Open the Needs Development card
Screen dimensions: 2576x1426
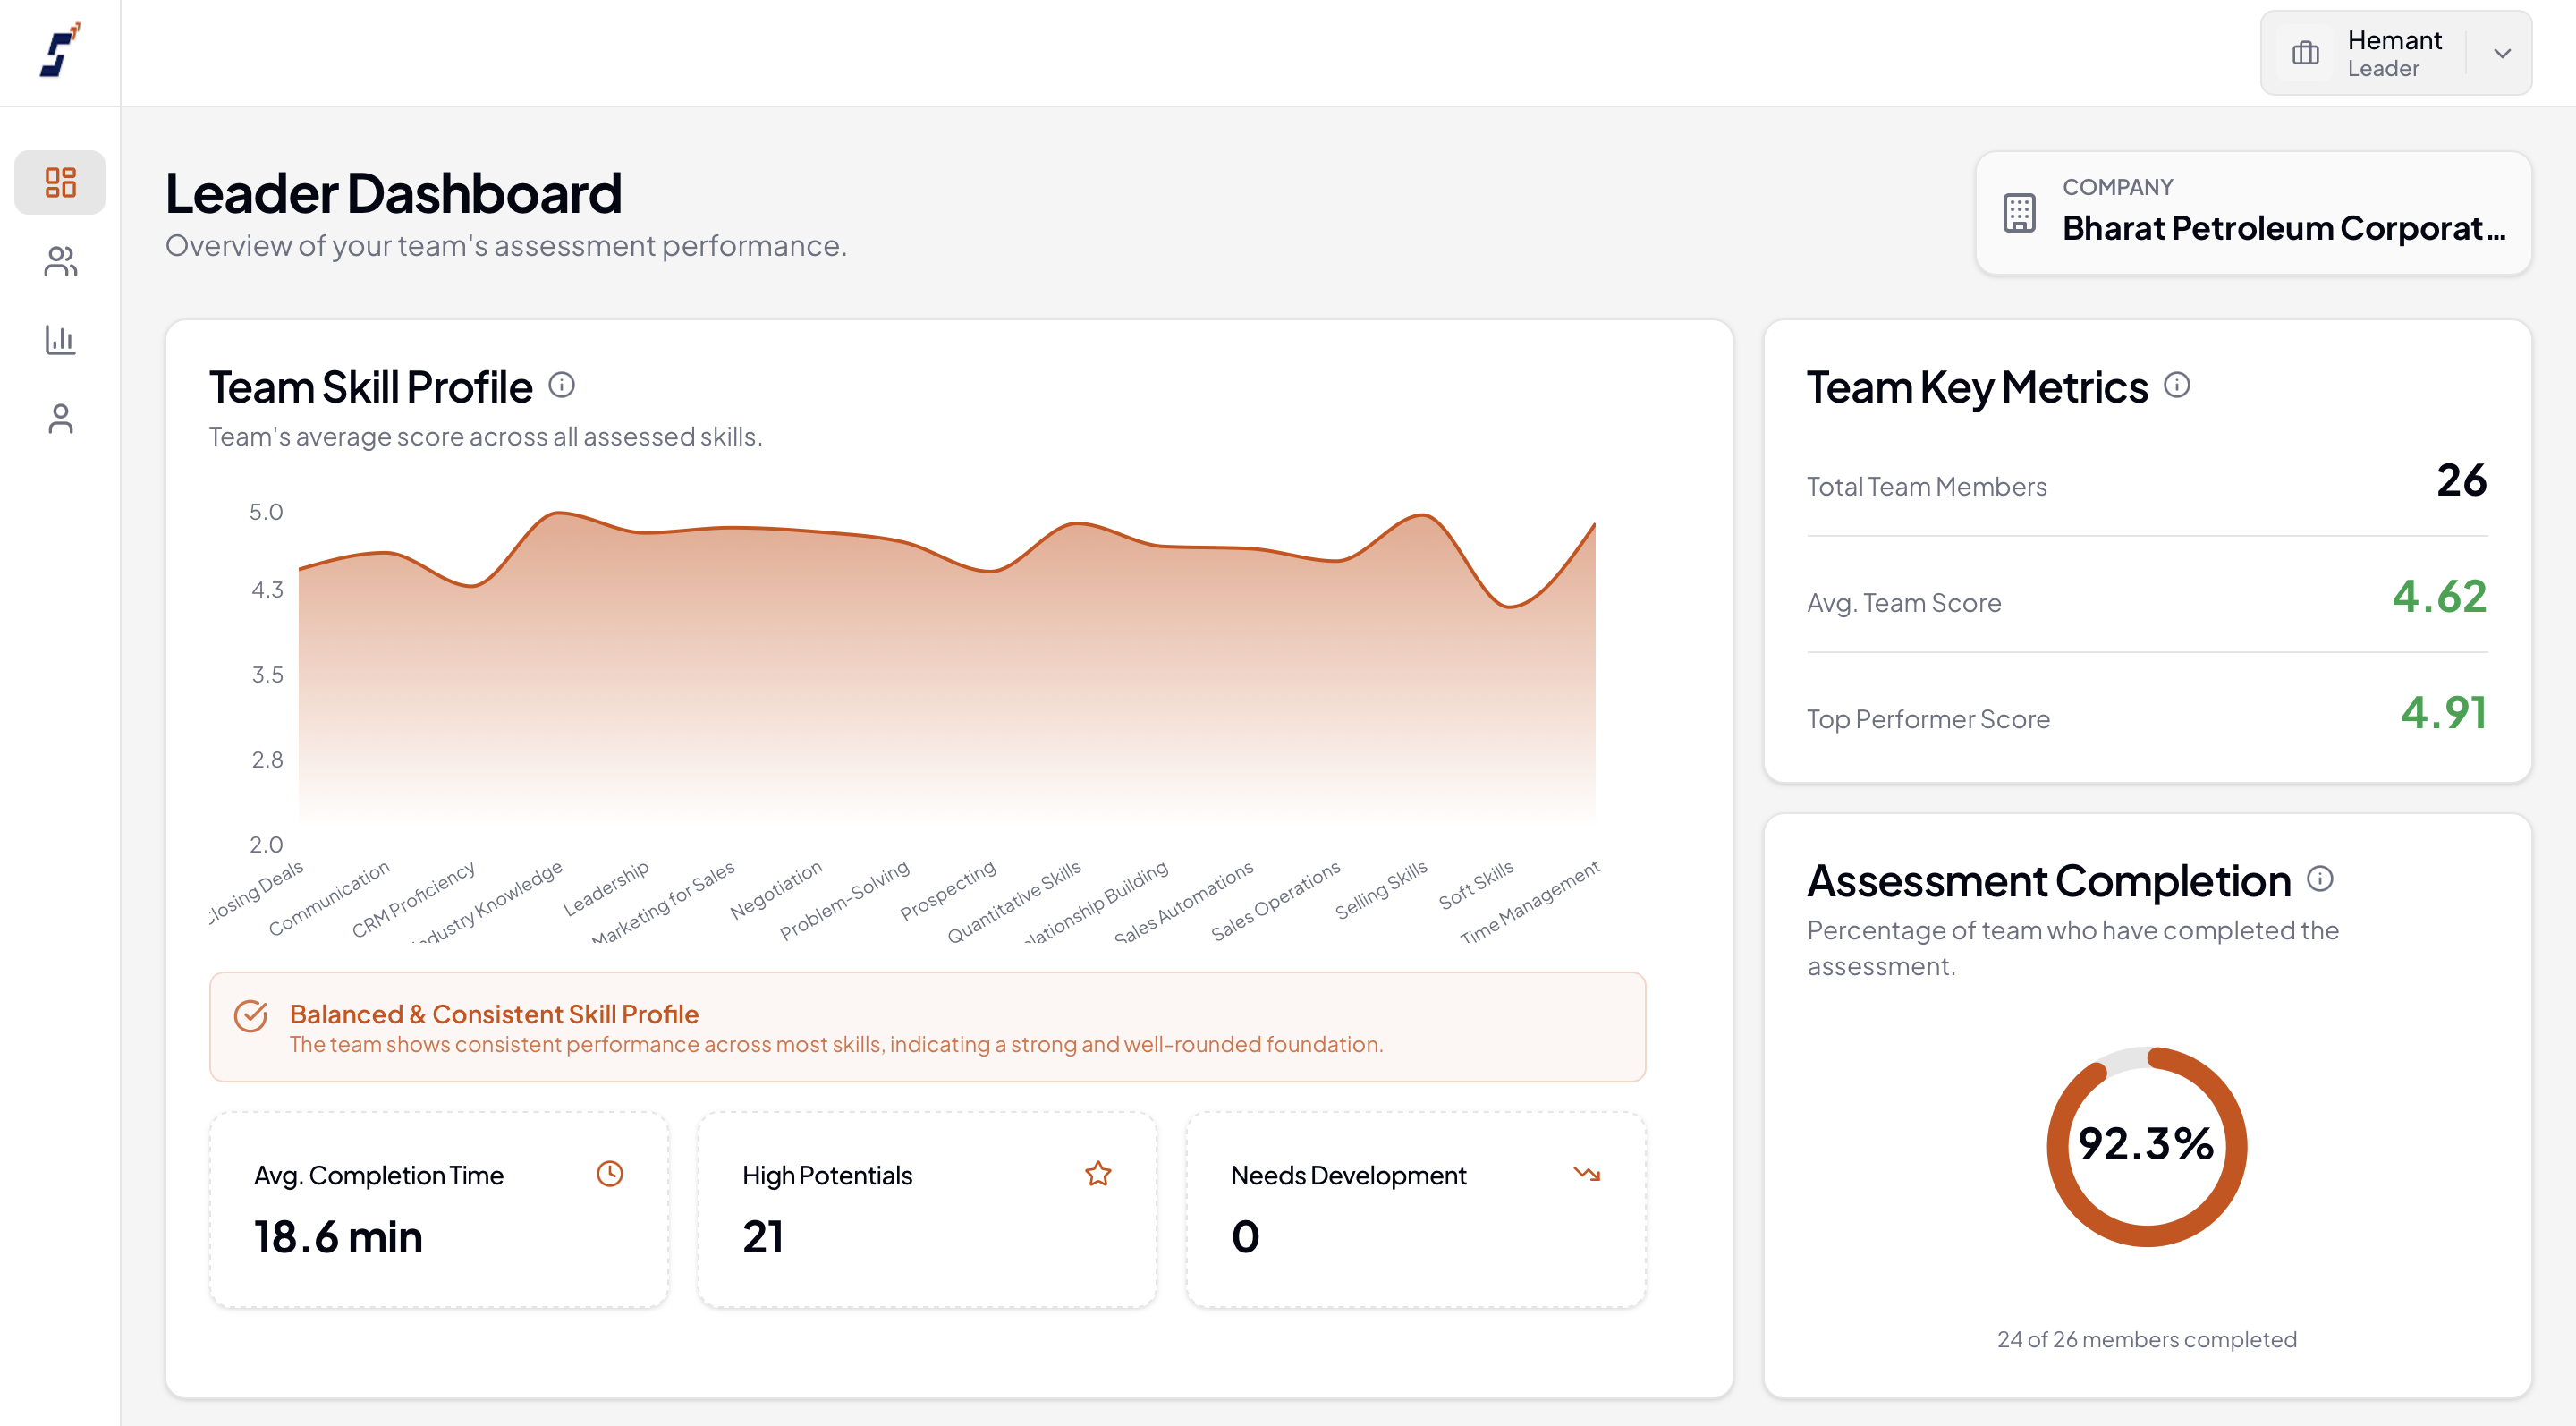point(1415,1209)
